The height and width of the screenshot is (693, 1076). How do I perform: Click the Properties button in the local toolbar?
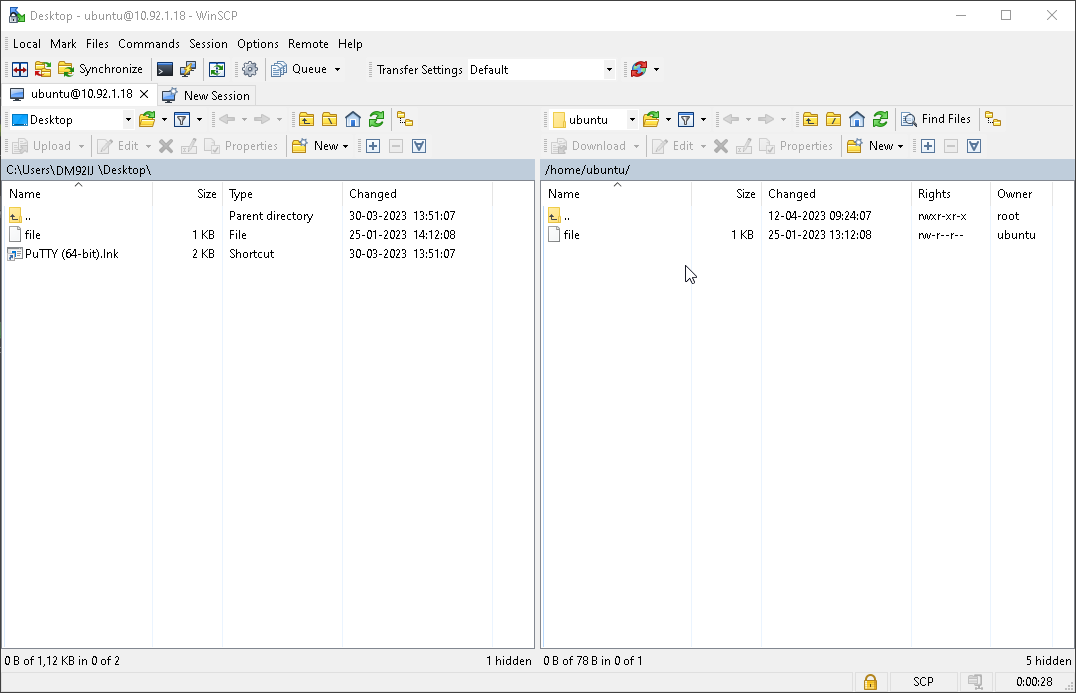[x=241, y=146]
